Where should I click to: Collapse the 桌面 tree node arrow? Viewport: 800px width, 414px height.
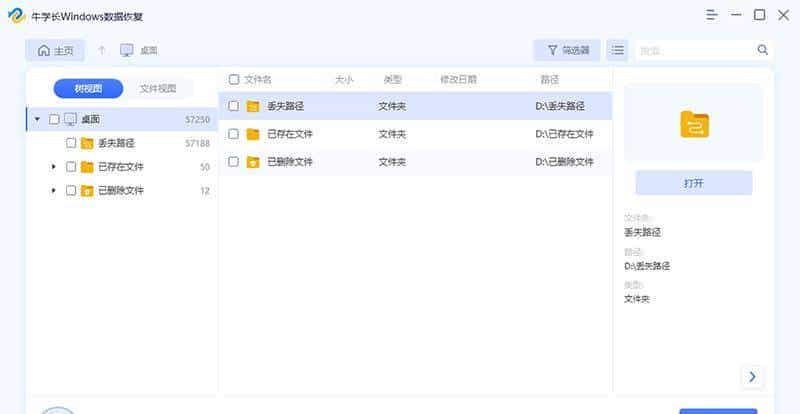pos(37,119)
